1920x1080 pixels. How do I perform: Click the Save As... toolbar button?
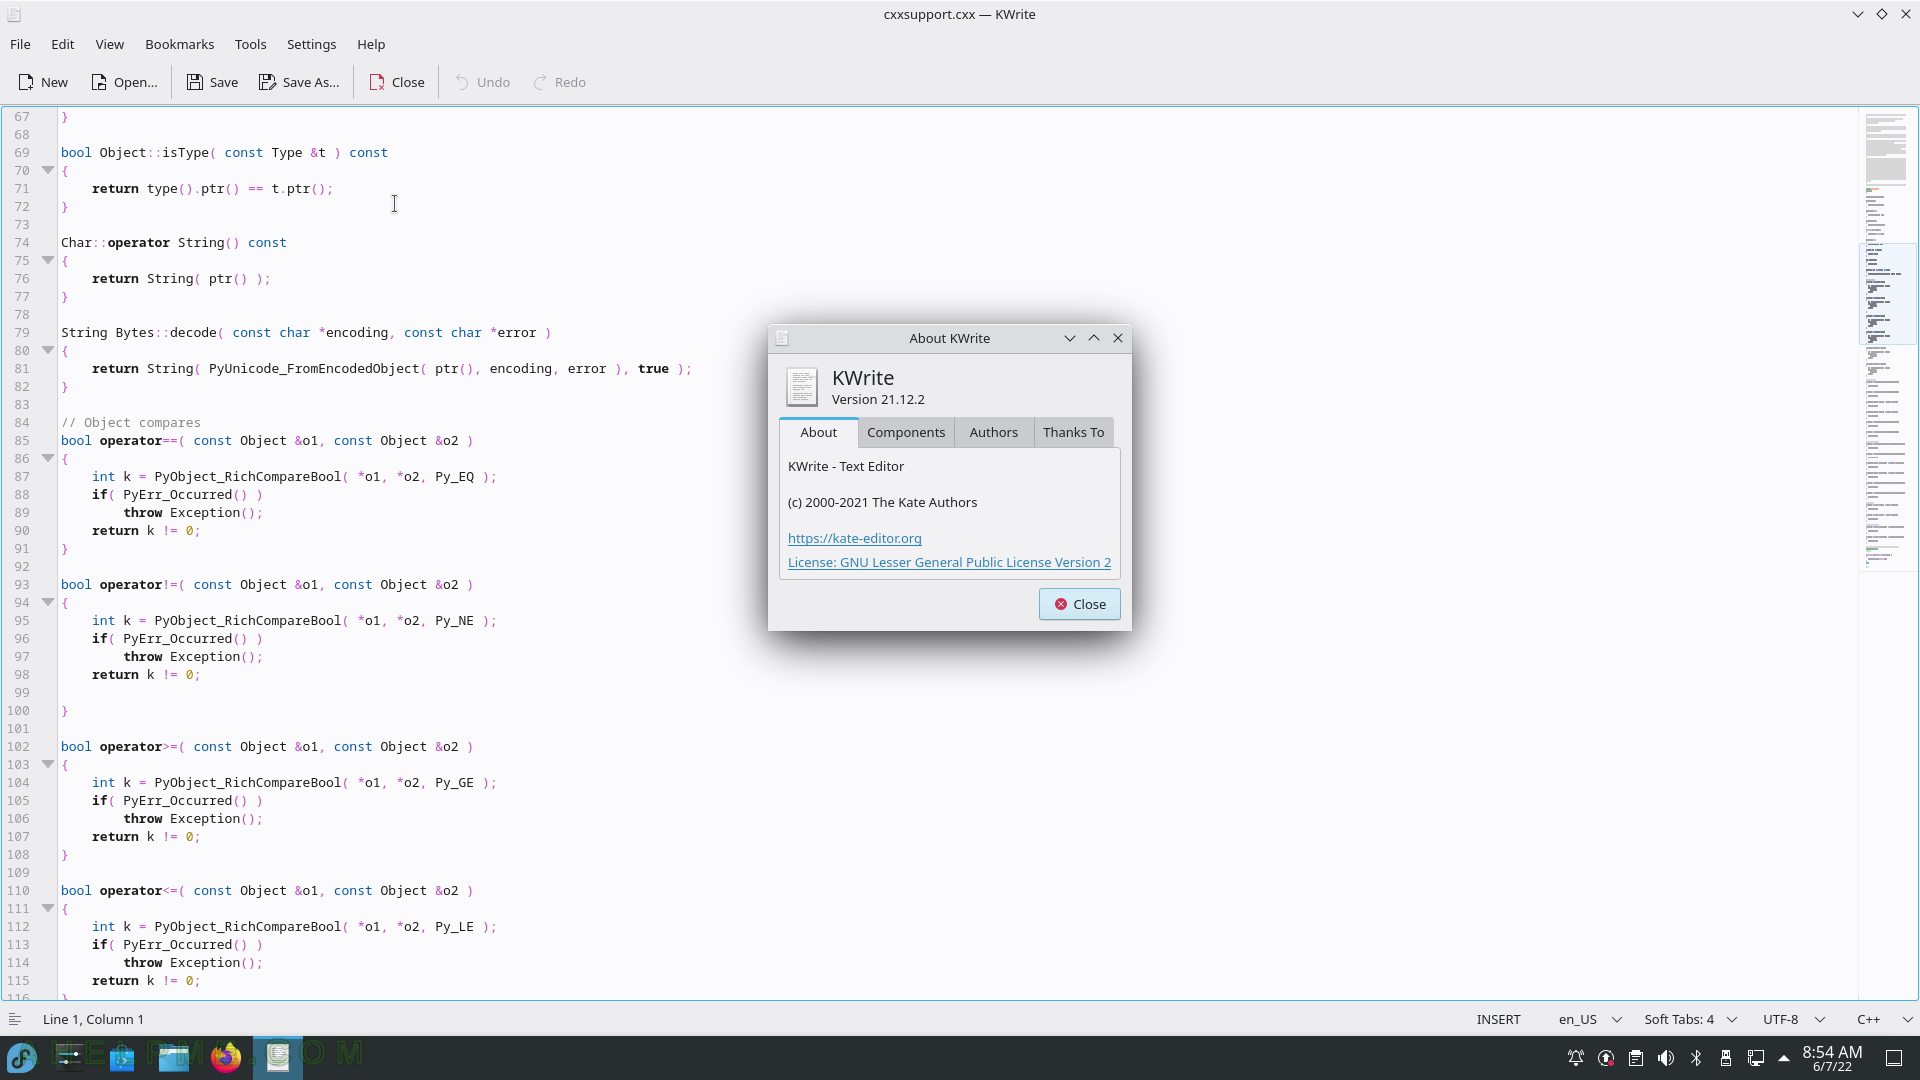pos(299,82)
